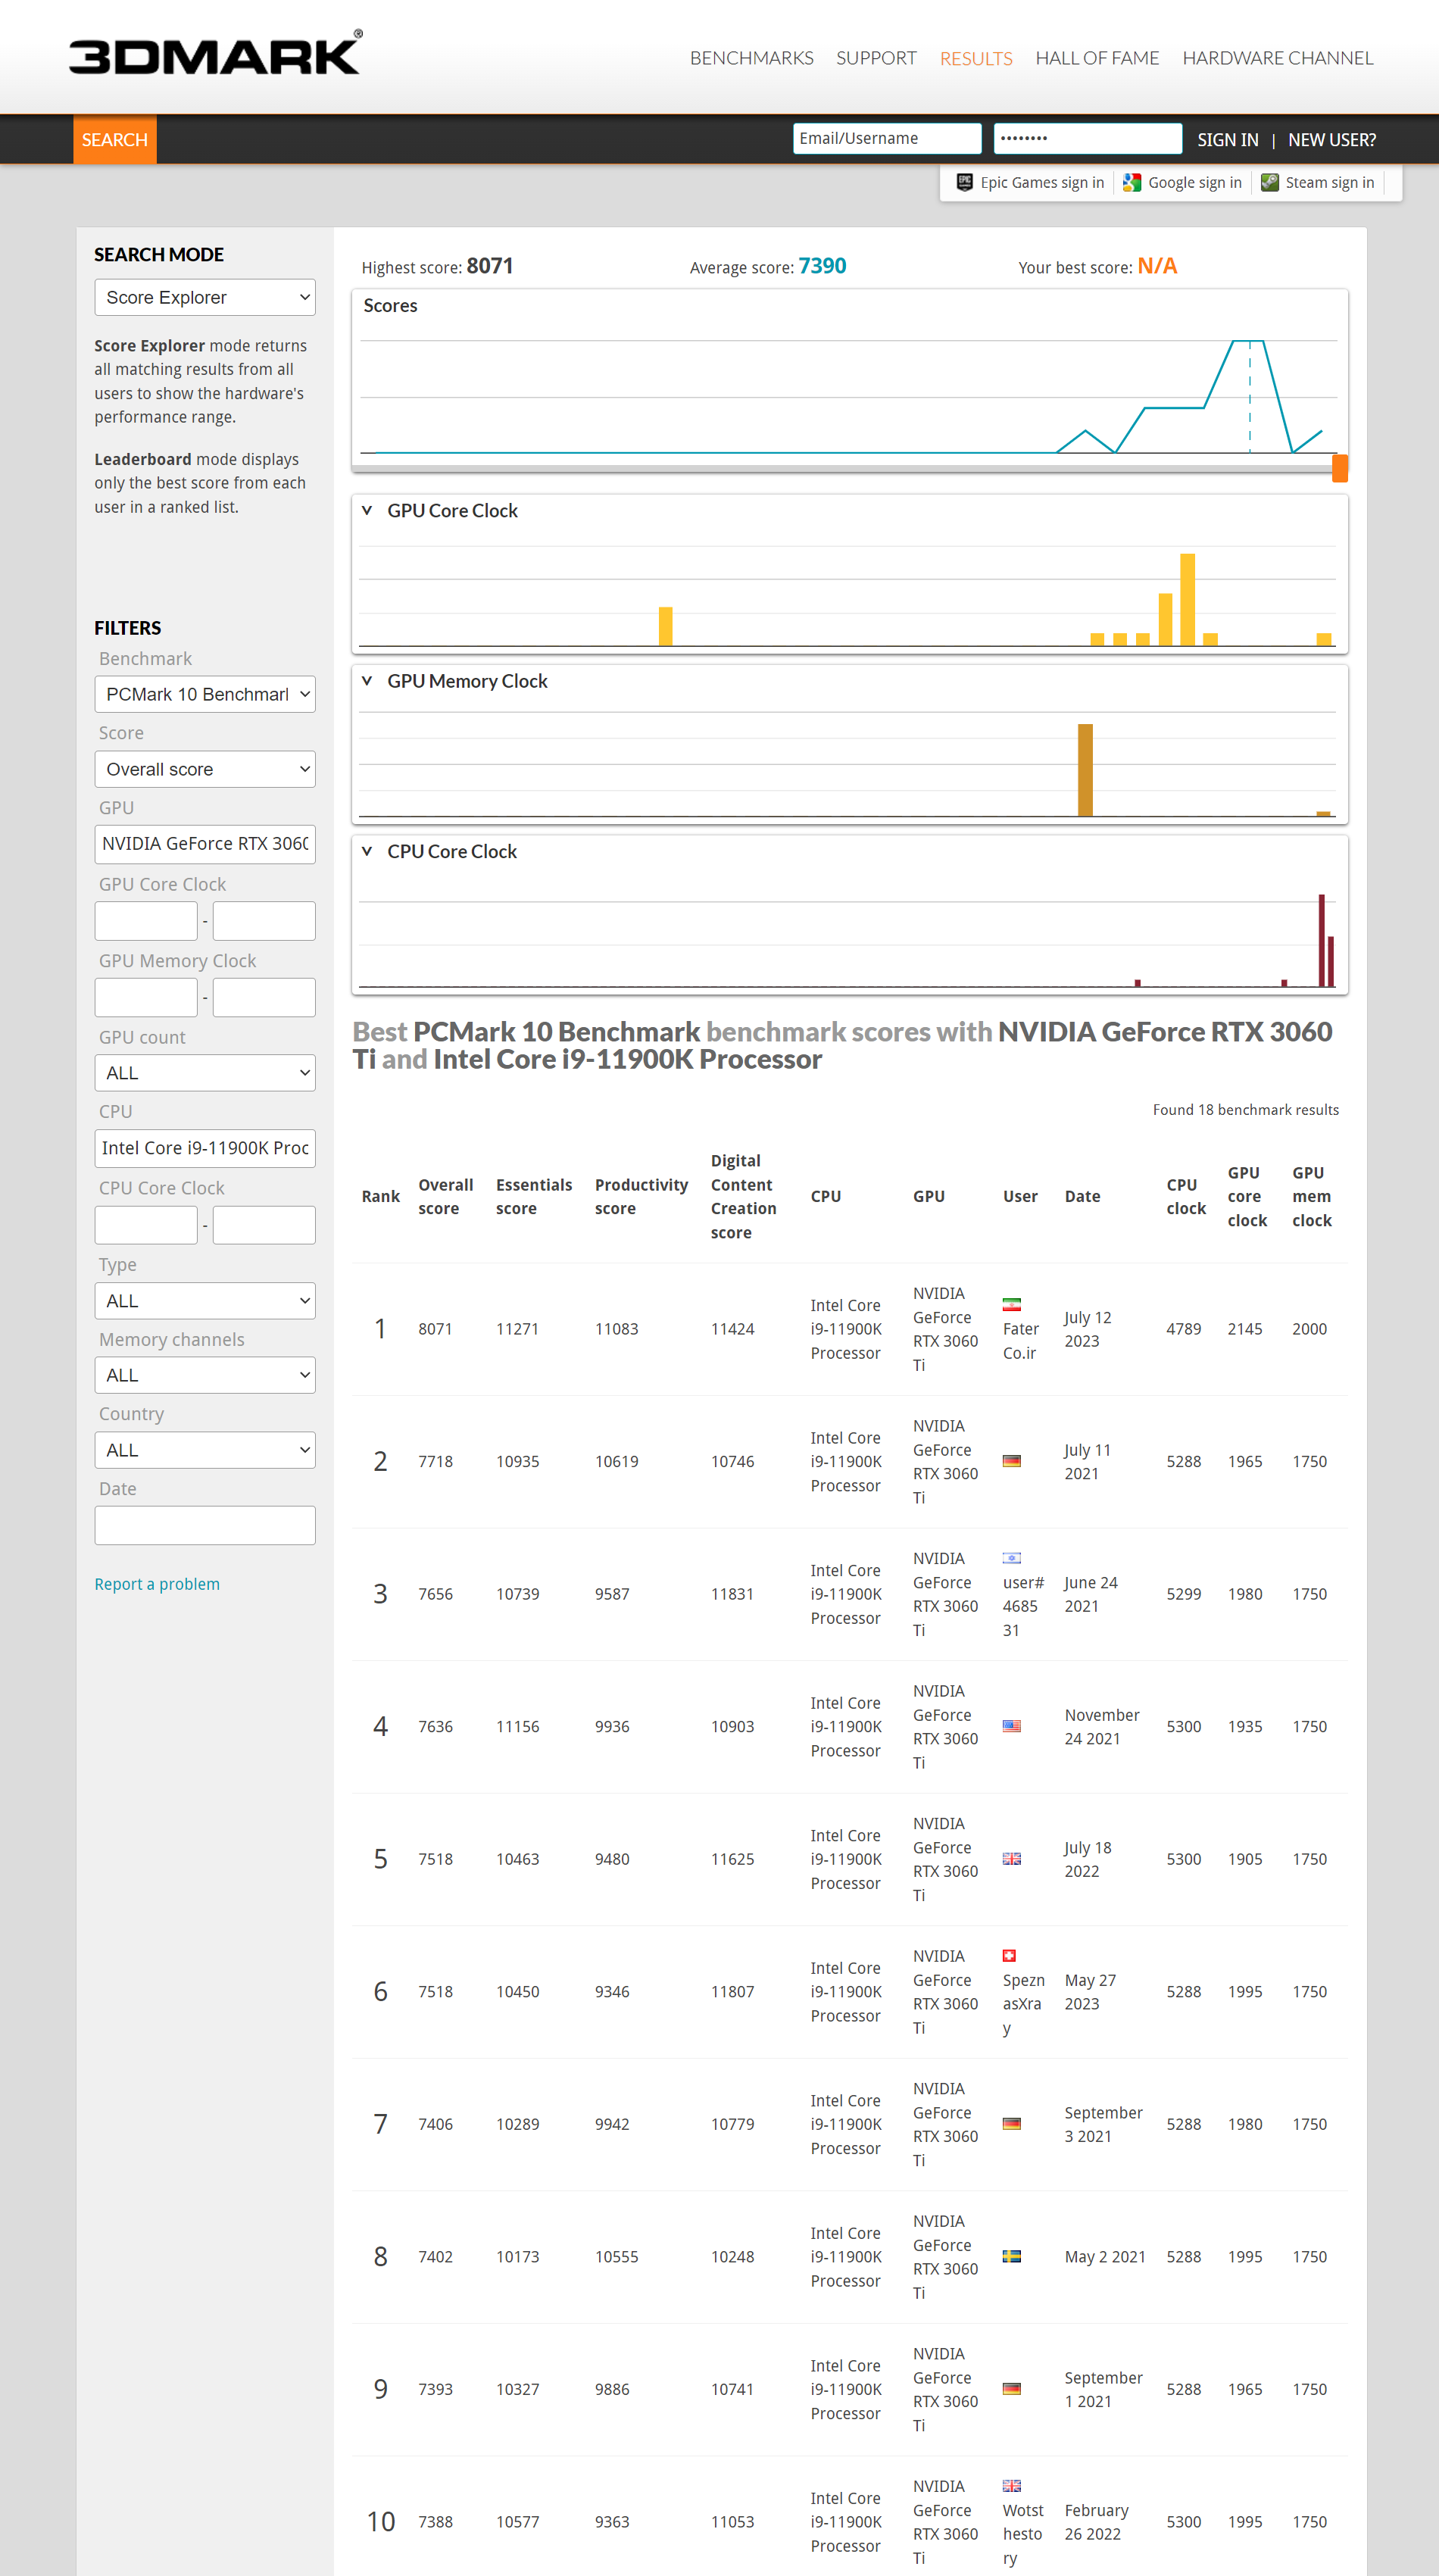Click the German flag in rank 7 row
The width and height of the screenshot is (1439, 2576).
[1012, 2123]
